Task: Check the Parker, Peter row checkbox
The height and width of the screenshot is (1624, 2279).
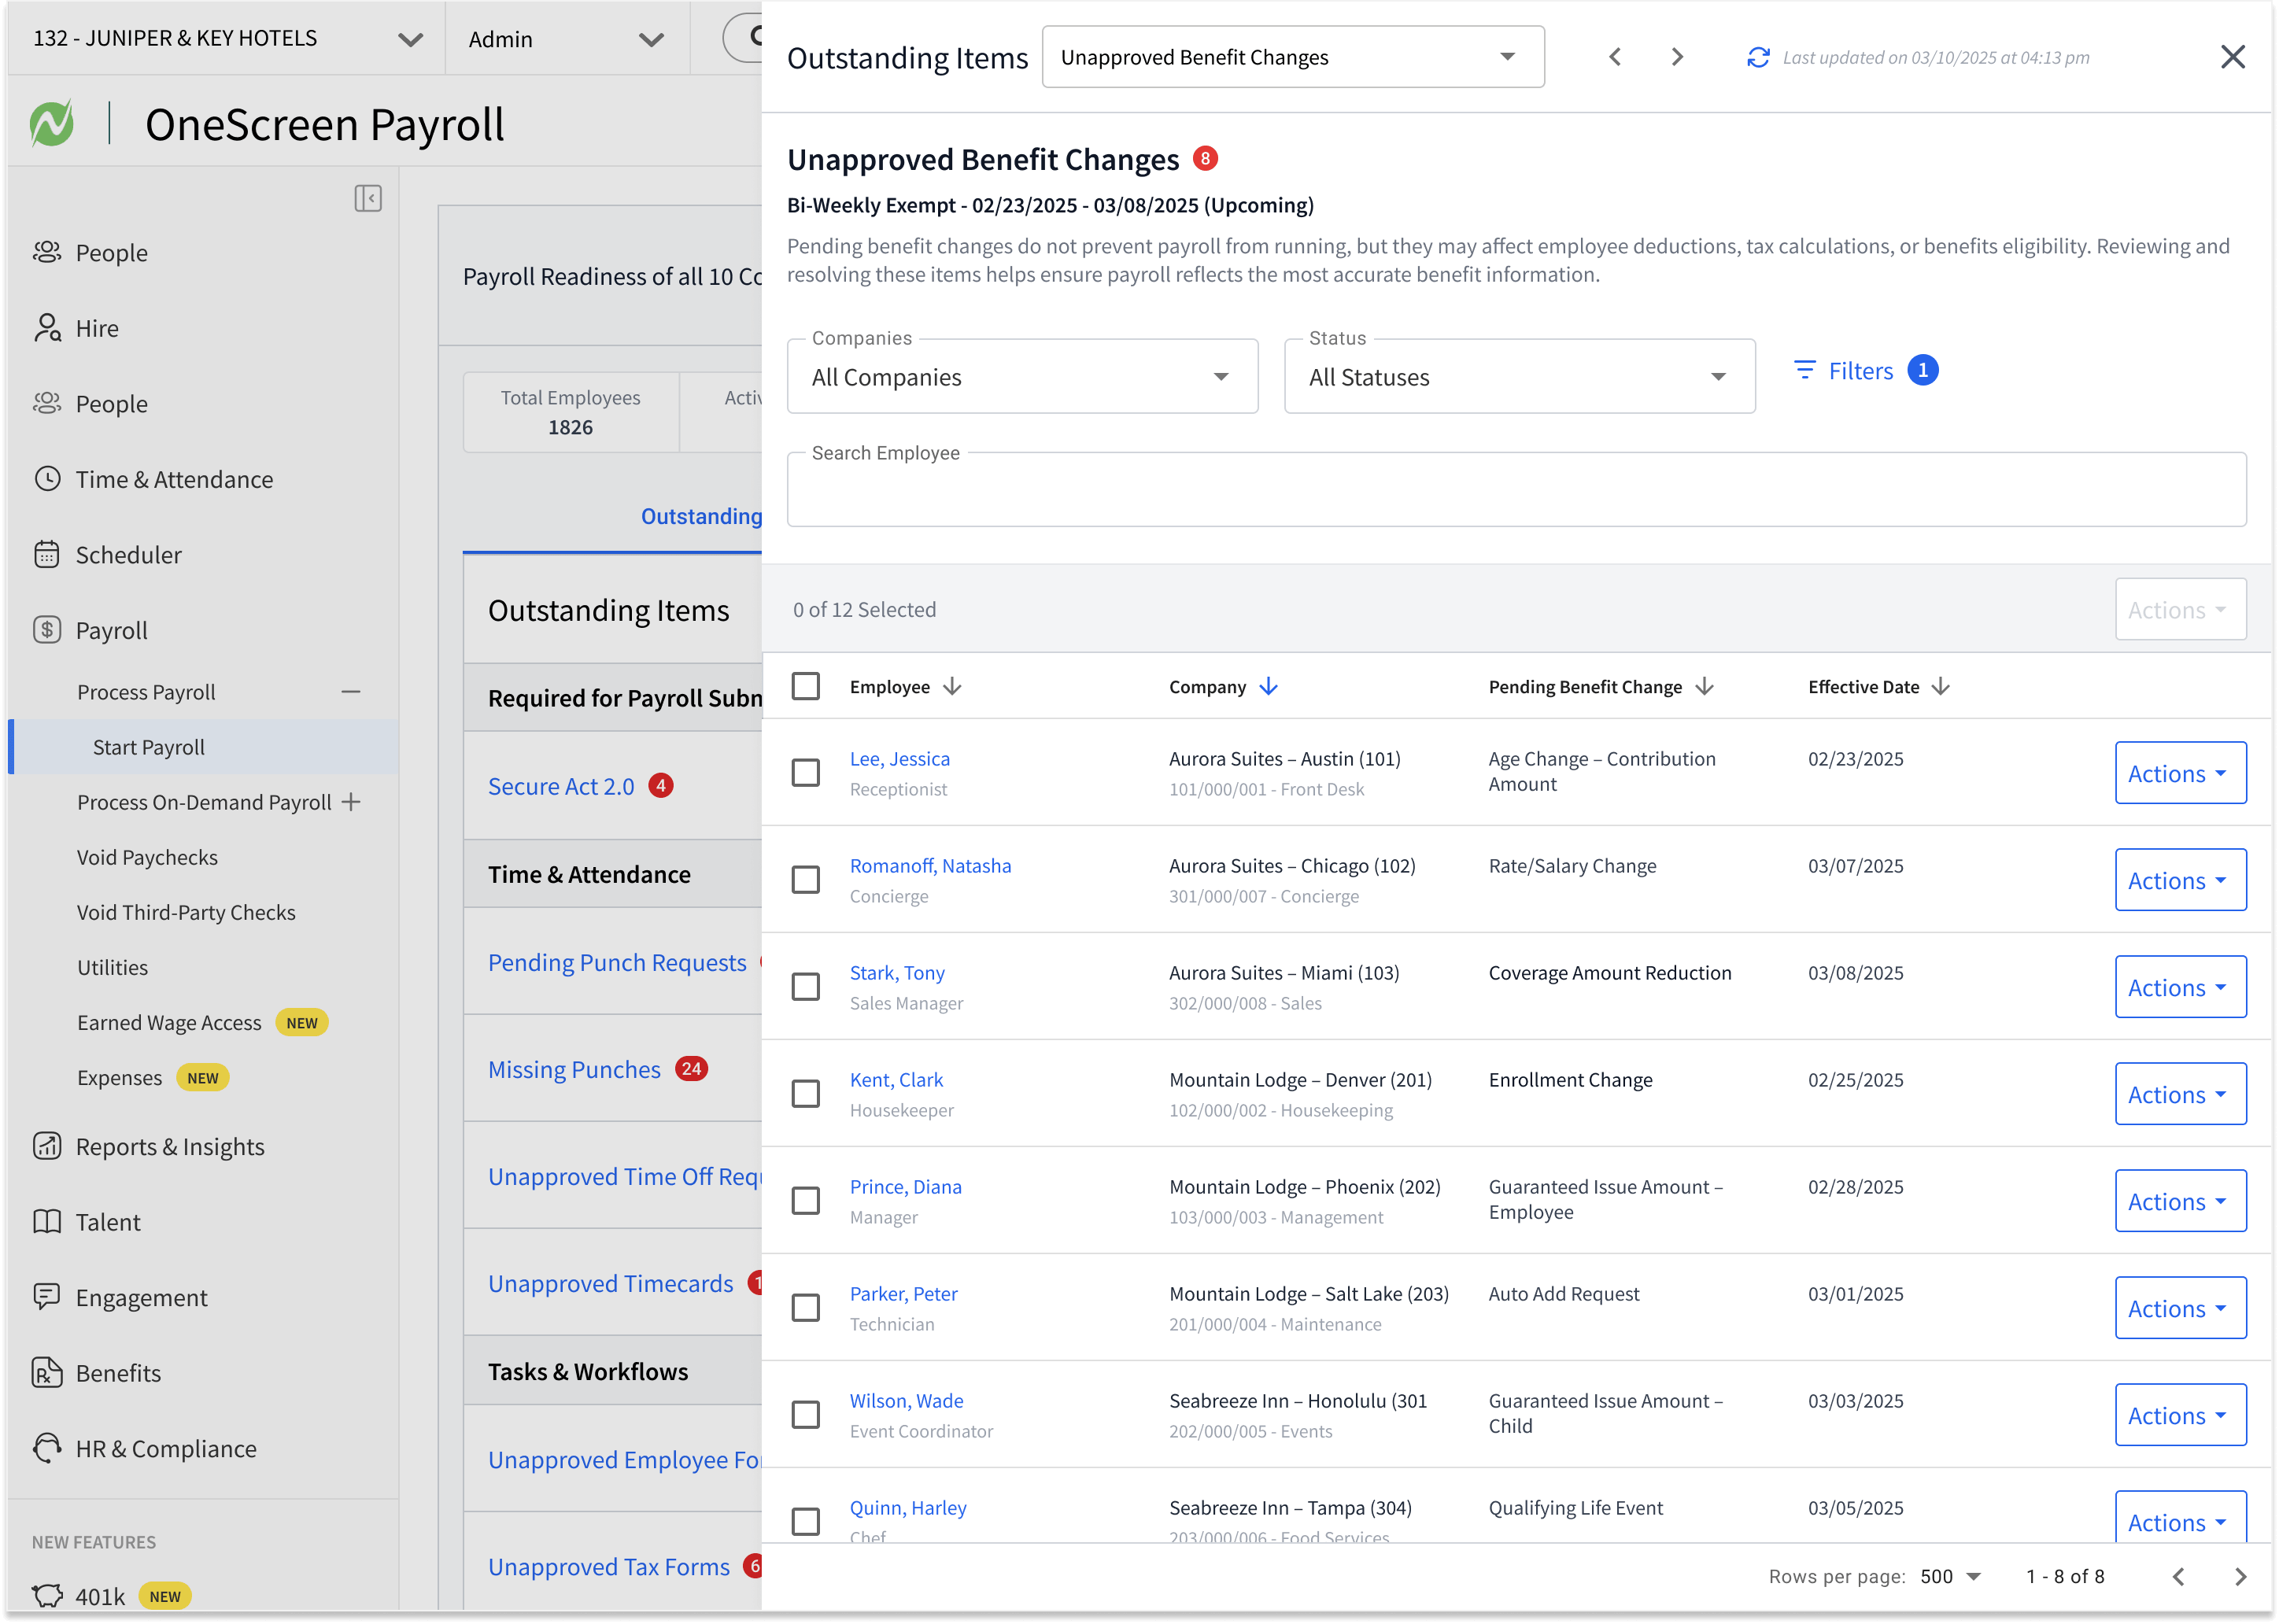Action: point(805,1307)
